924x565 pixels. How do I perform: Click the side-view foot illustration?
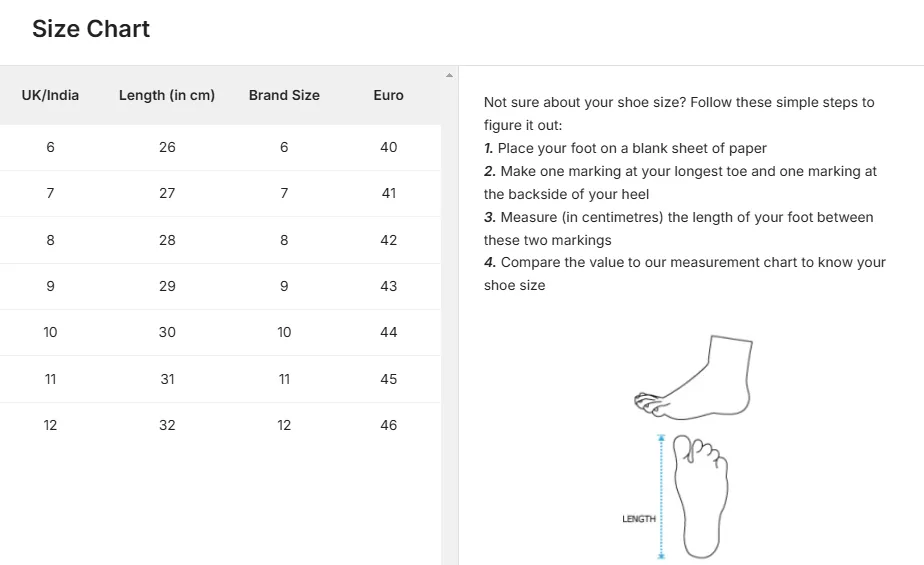click(x=693, y=378)
